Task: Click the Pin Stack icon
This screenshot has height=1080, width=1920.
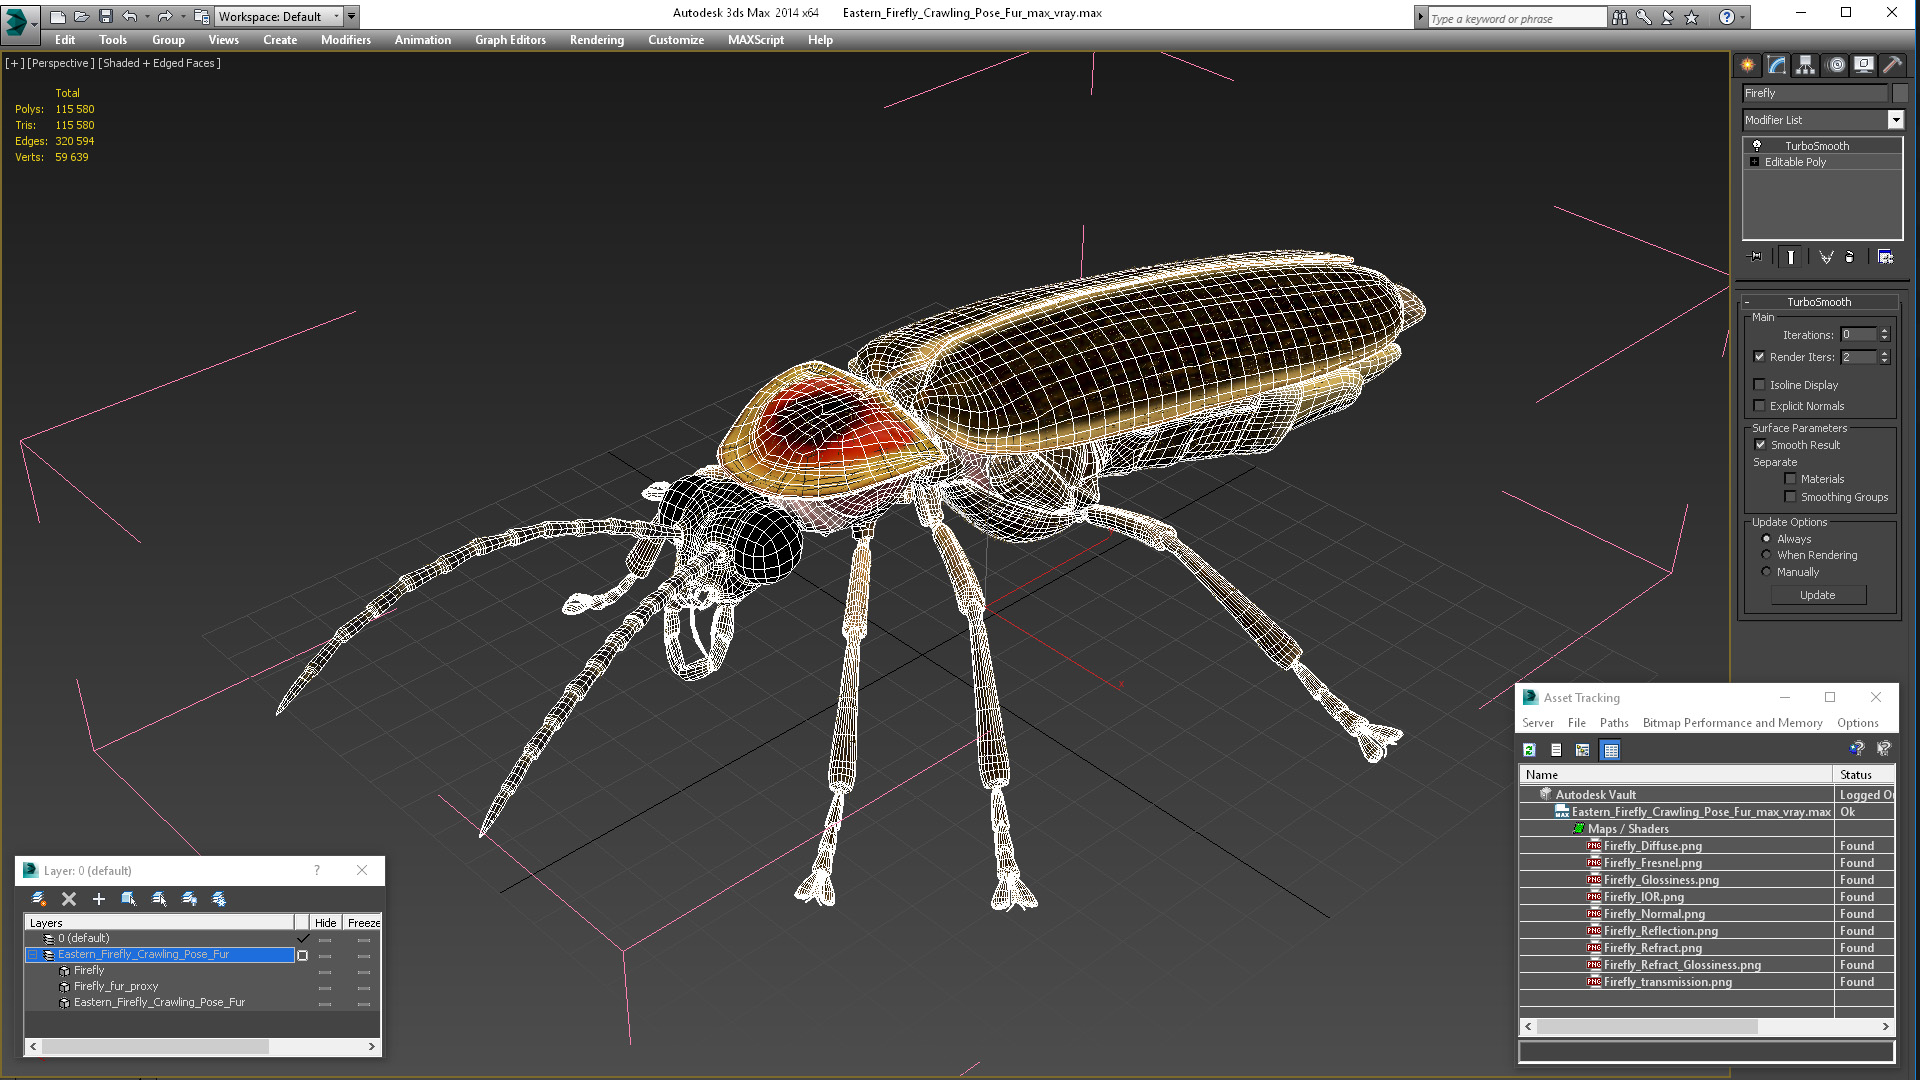Action: pos(1756,257)
